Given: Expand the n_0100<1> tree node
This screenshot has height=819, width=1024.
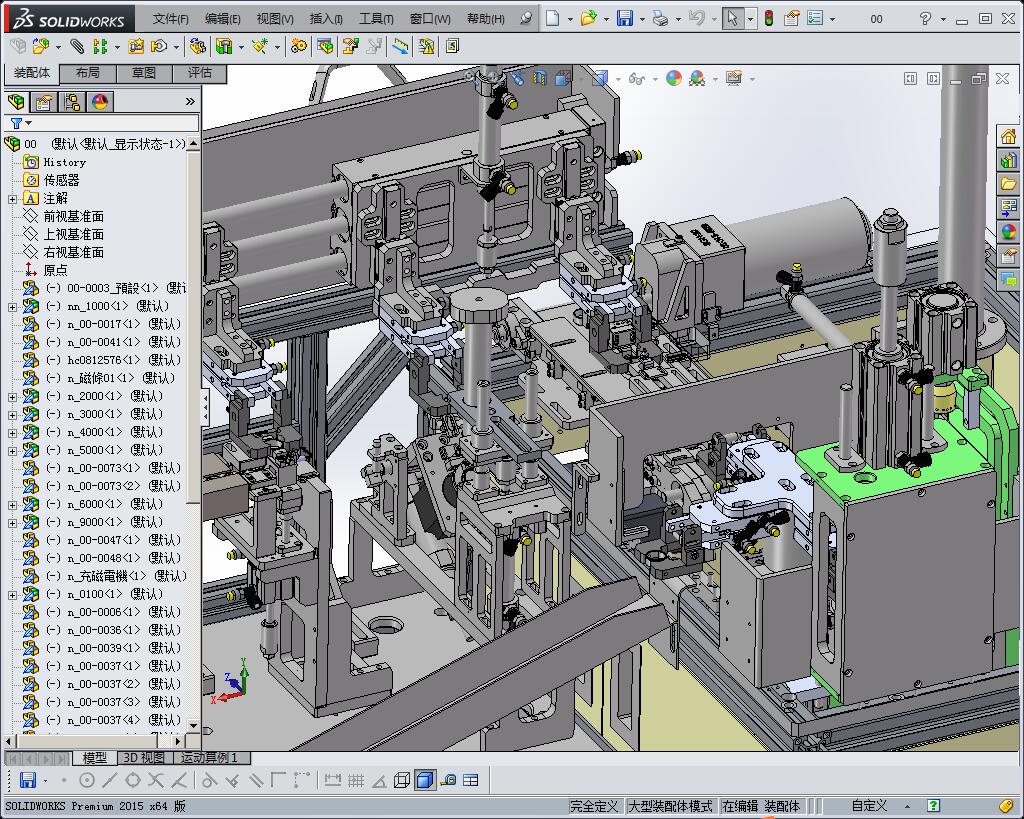Looking at the screenshot, I should [x=12, y=594].
